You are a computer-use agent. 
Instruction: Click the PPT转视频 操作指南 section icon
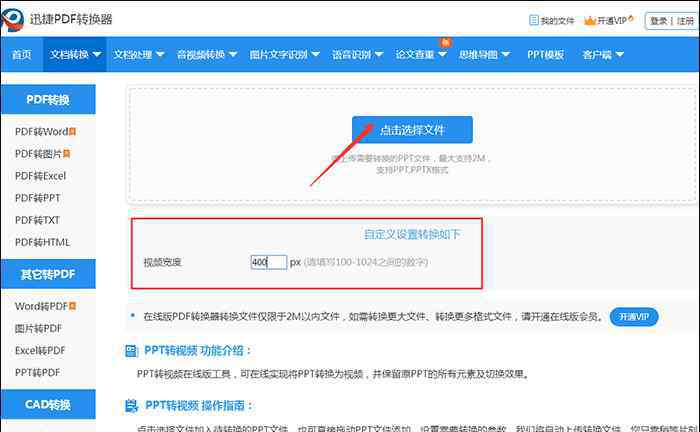click(x=131, y=406)
